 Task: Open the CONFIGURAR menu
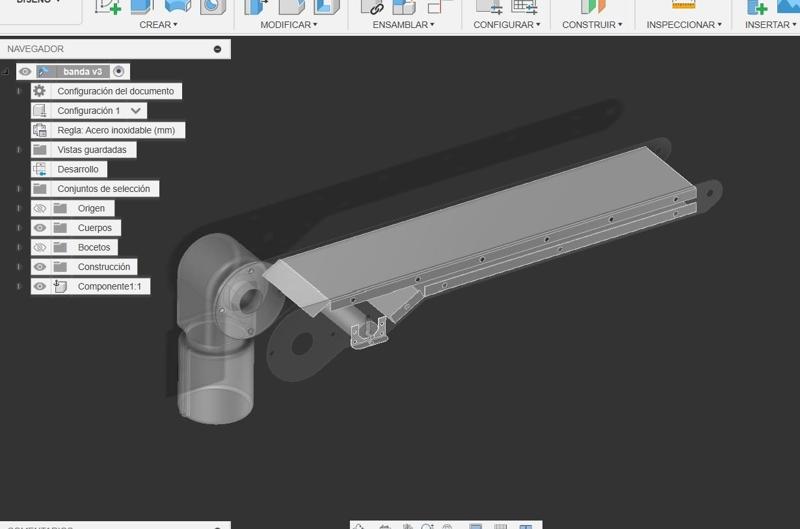point(507,24)
